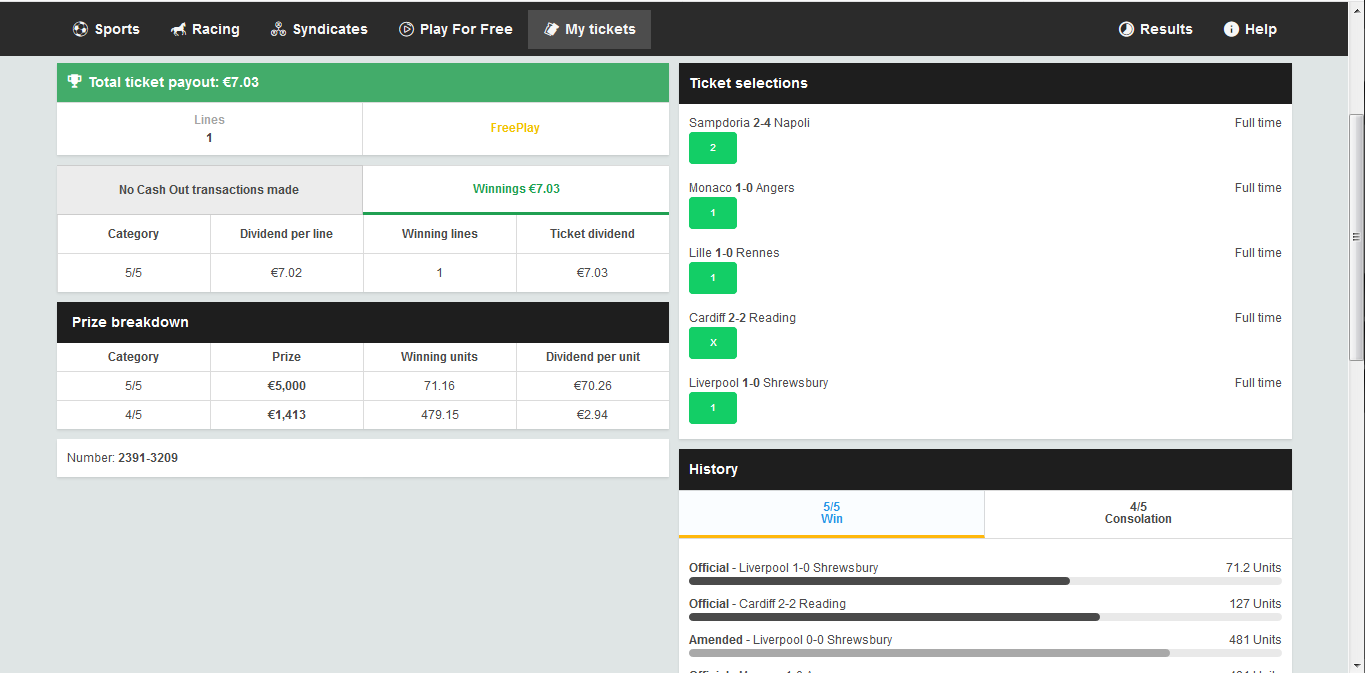Click the Results pie chart icon
This screenshot has width=1365, height=673.
1126,29
